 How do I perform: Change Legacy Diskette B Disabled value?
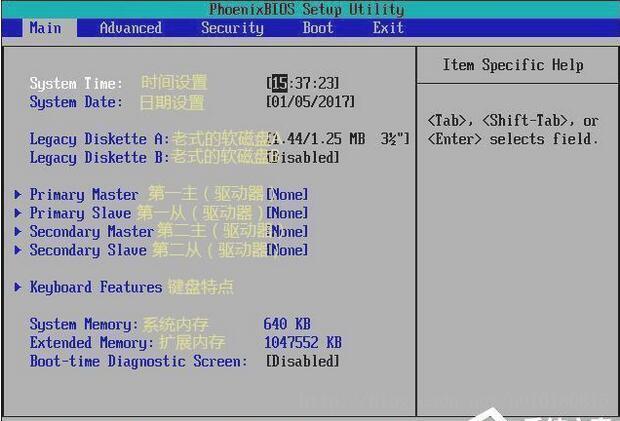(x=303, y=157)
